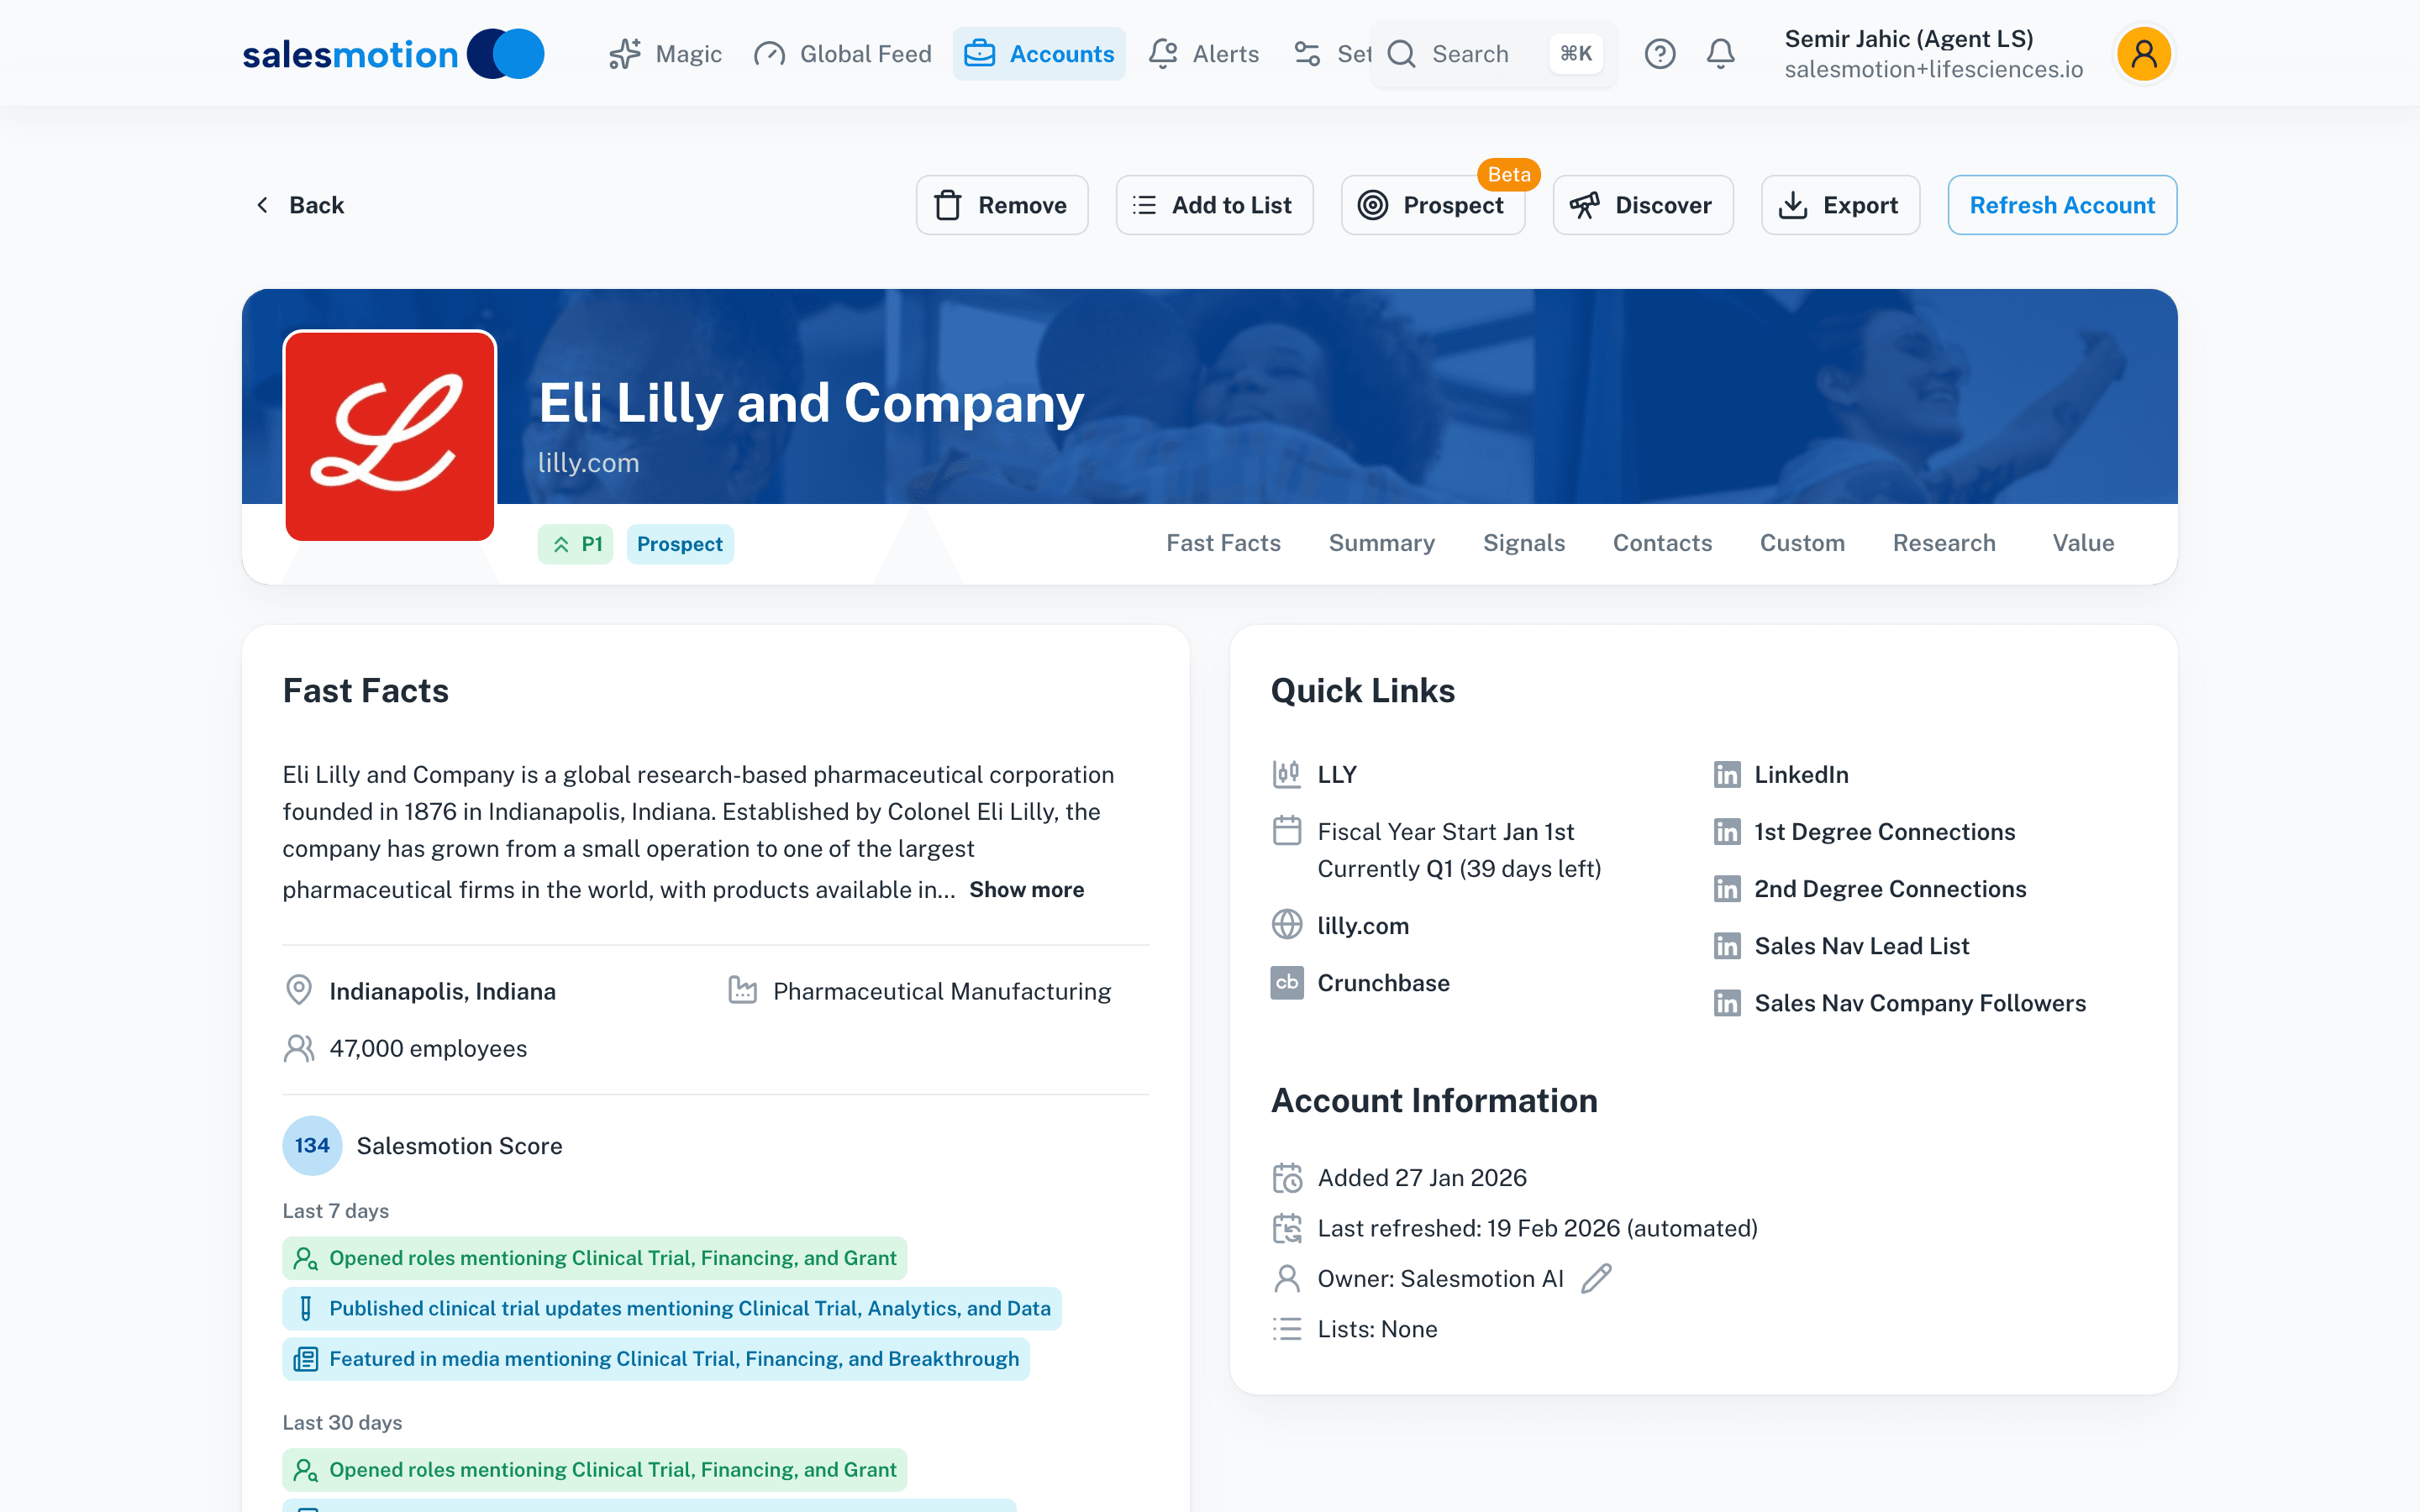Open the Prospect Beta button

coord(1433,205)
